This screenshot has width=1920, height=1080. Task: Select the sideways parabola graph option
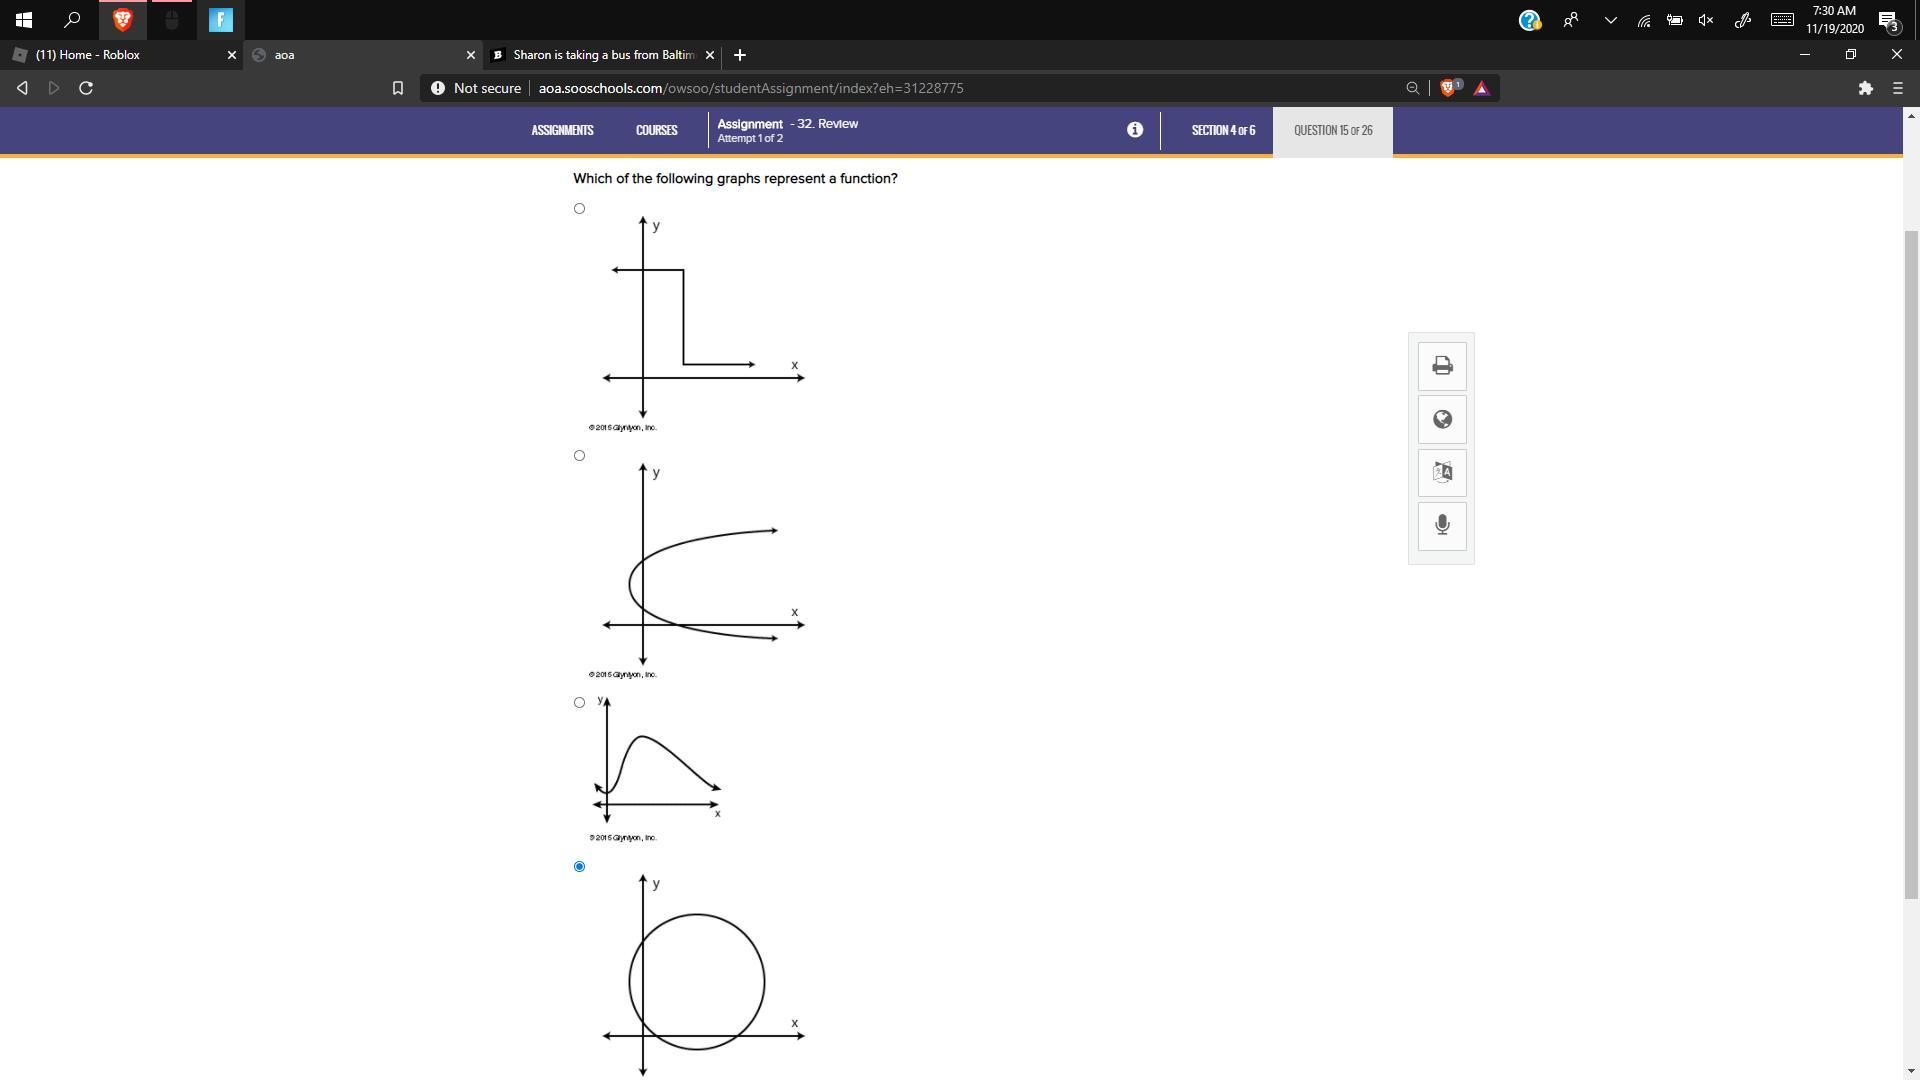(579, 456)
